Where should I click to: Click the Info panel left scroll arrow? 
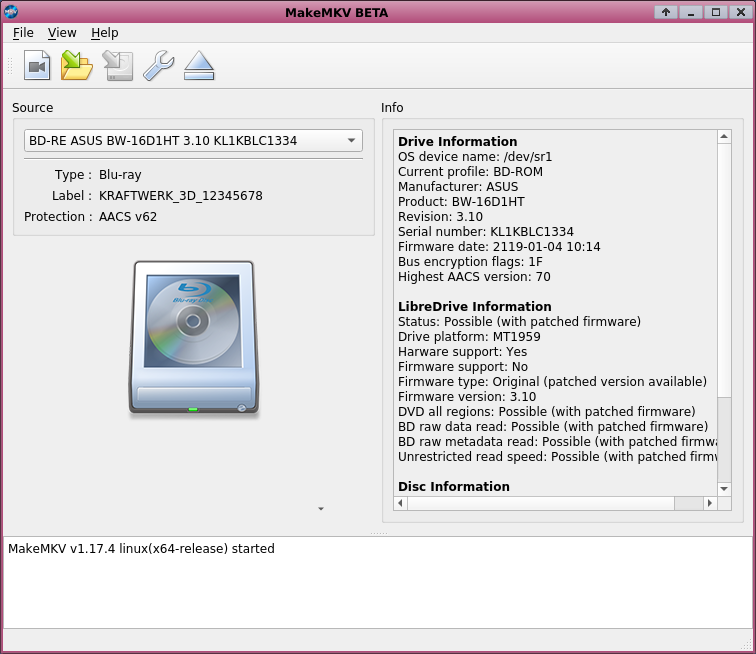point(401,504)
